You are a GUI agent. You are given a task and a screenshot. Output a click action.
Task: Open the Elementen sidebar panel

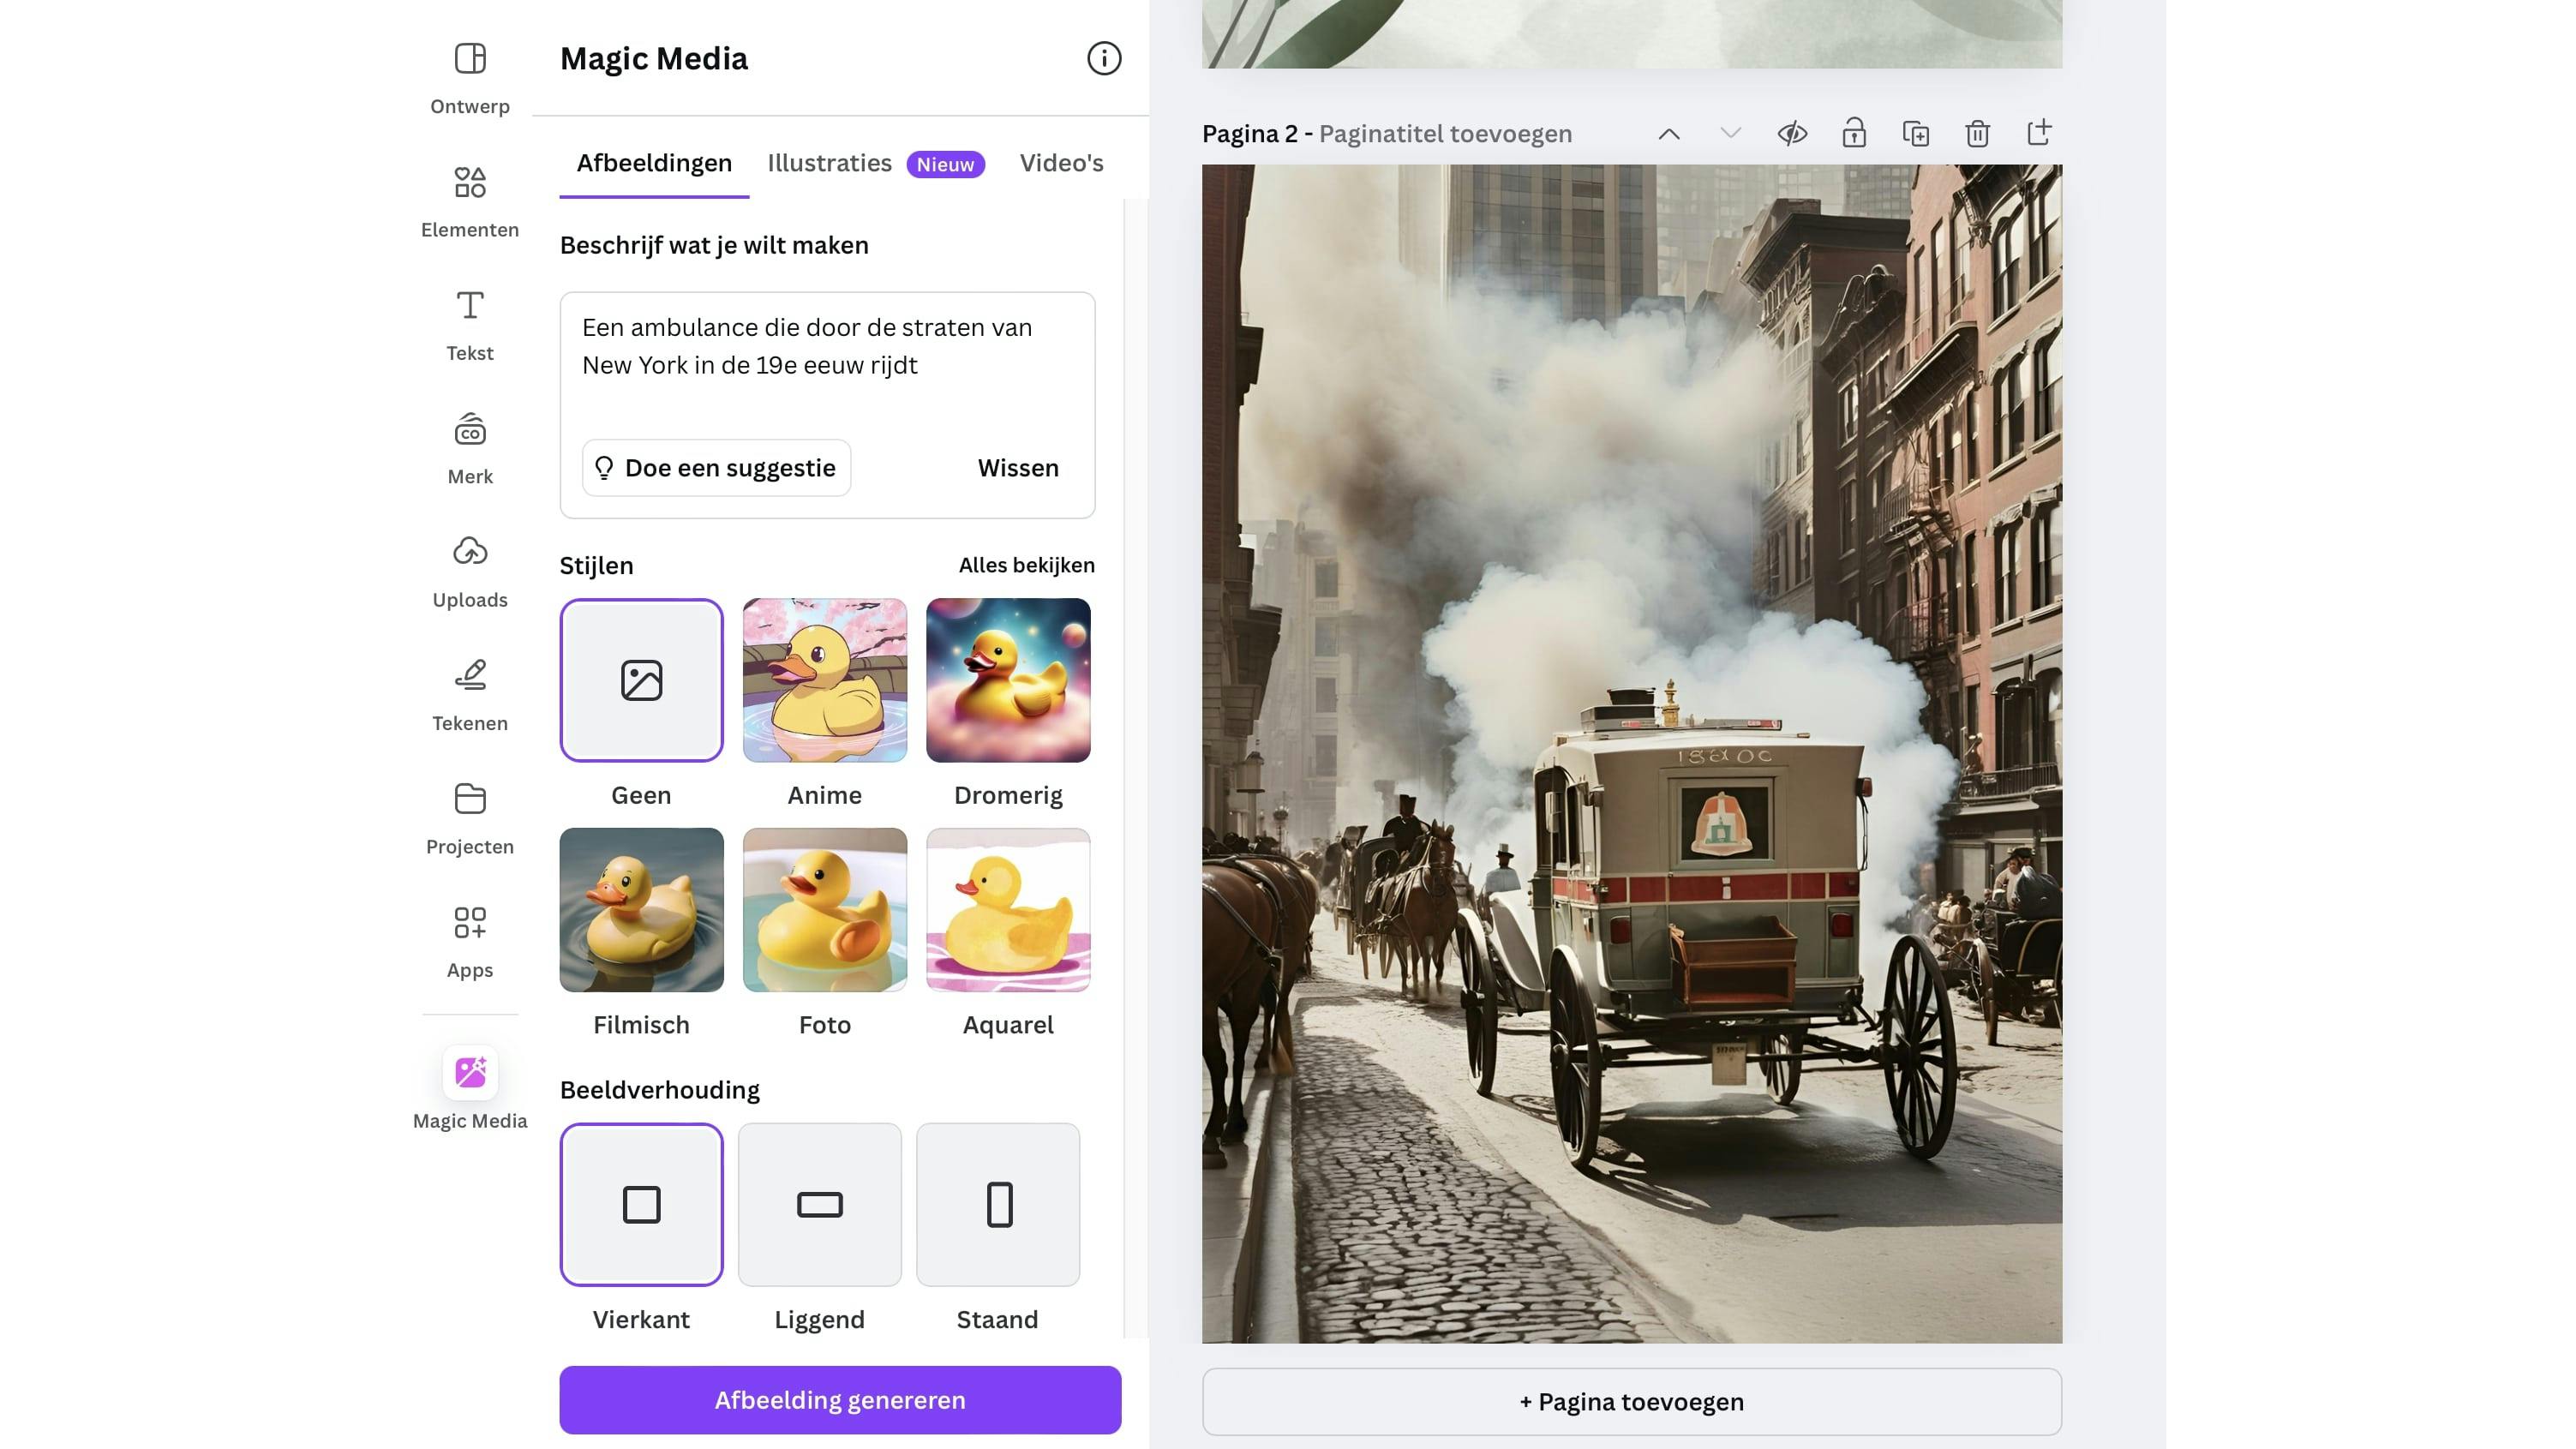click(469, 200)
